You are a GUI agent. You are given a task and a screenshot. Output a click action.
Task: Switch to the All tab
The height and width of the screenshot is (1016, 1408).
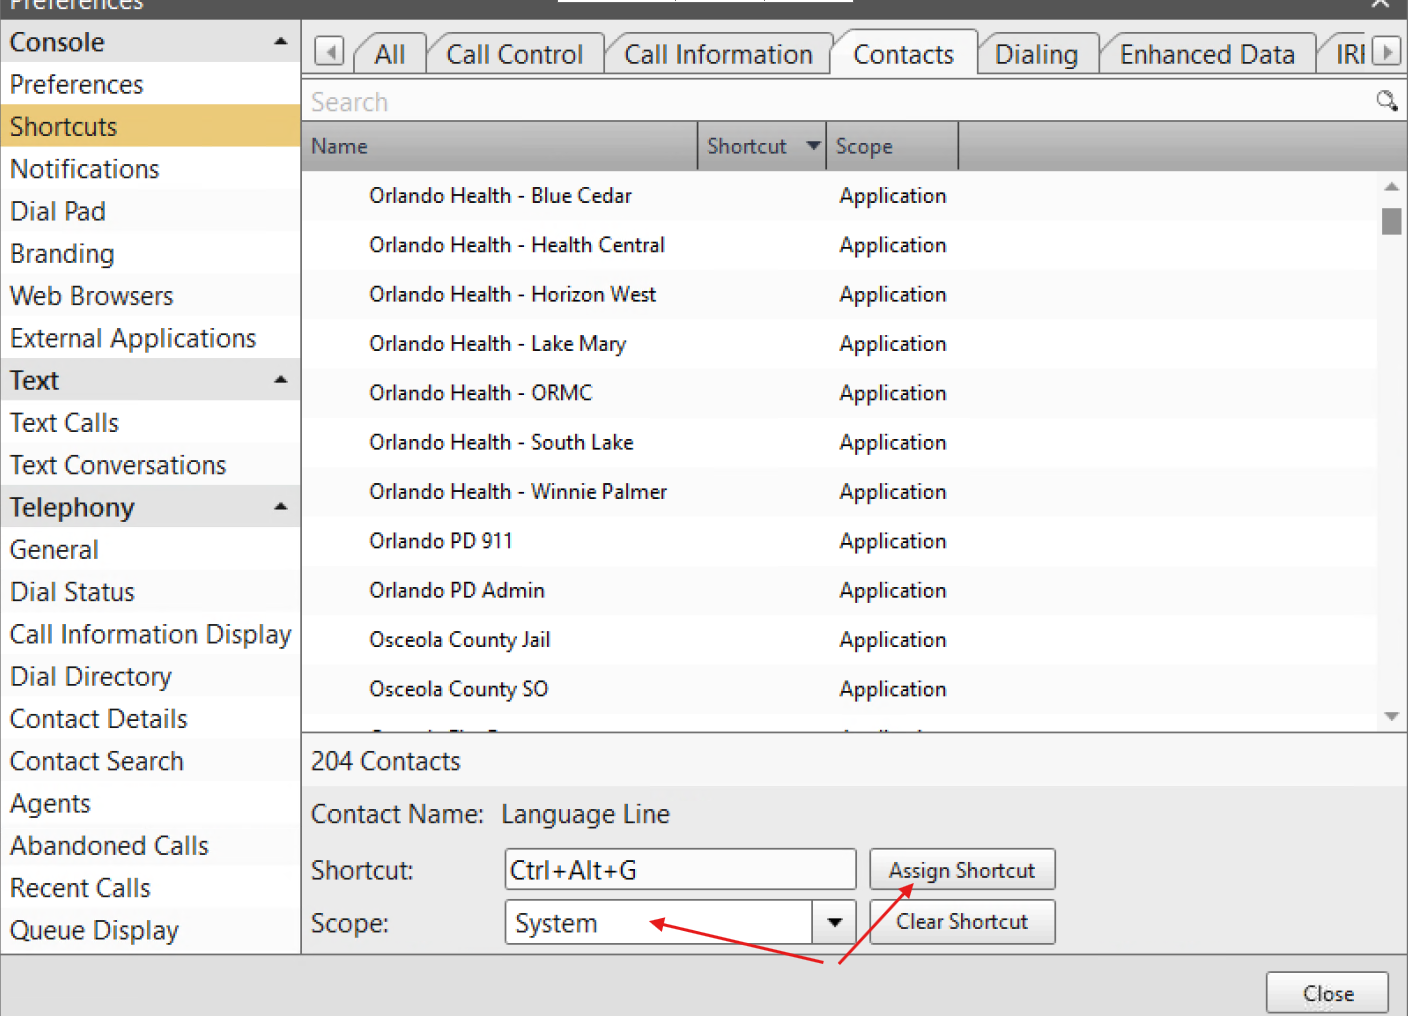[x=390, y=54]
